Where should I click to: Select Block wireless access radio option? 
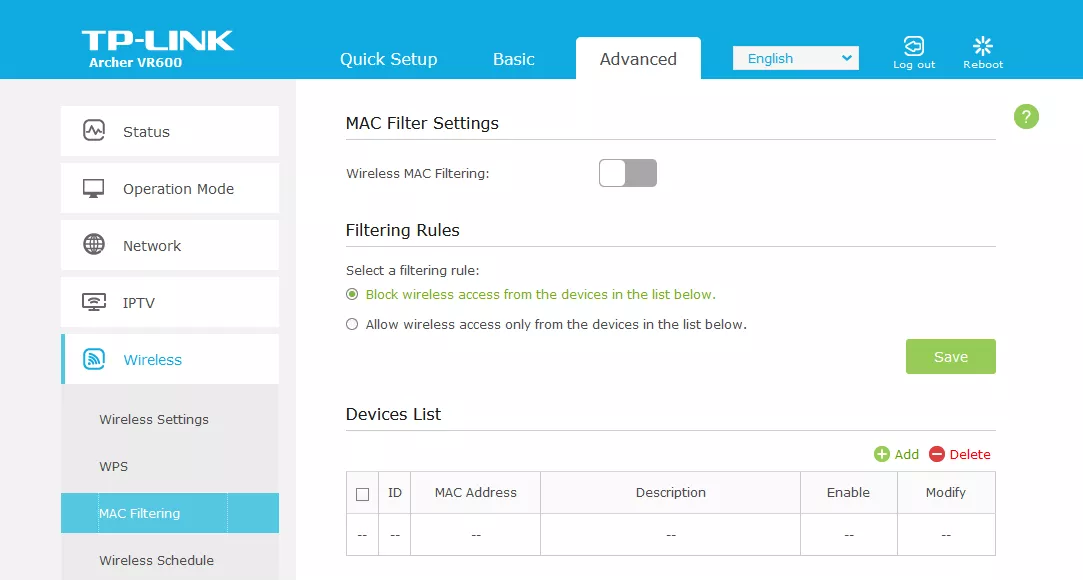[352, 294]
